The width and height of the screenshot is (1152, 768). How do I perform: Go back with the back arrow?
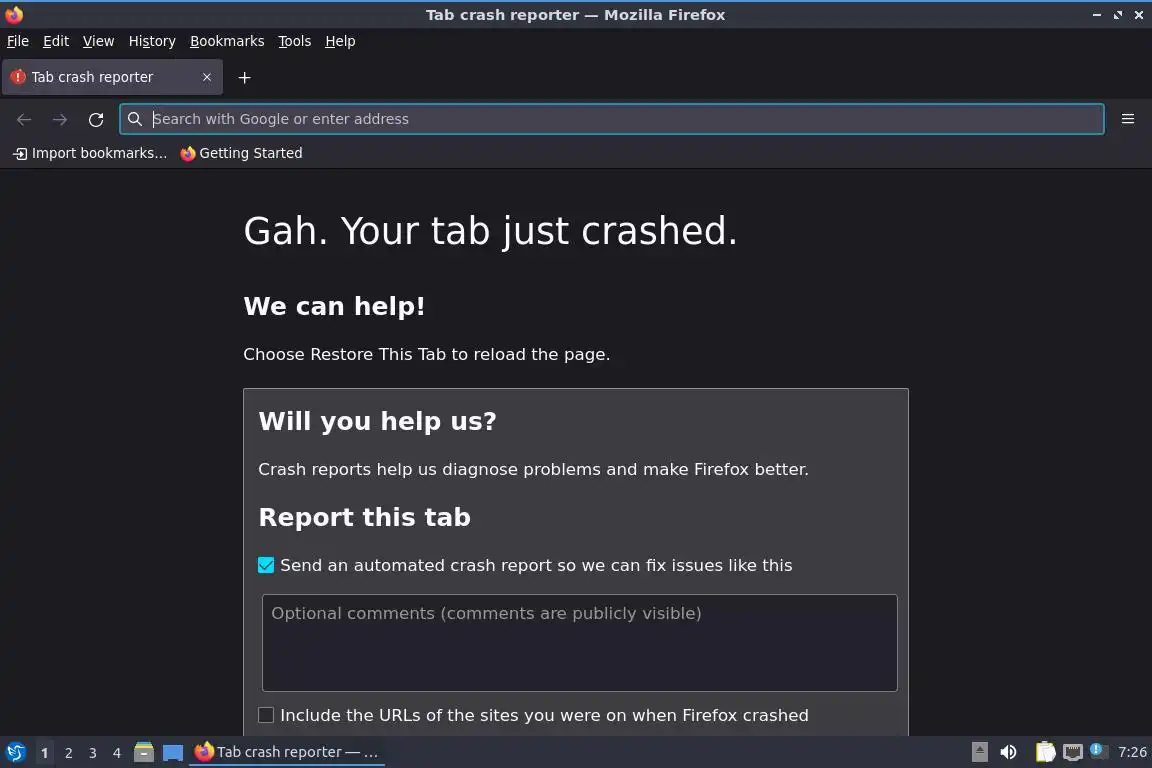tap(24, 119)
